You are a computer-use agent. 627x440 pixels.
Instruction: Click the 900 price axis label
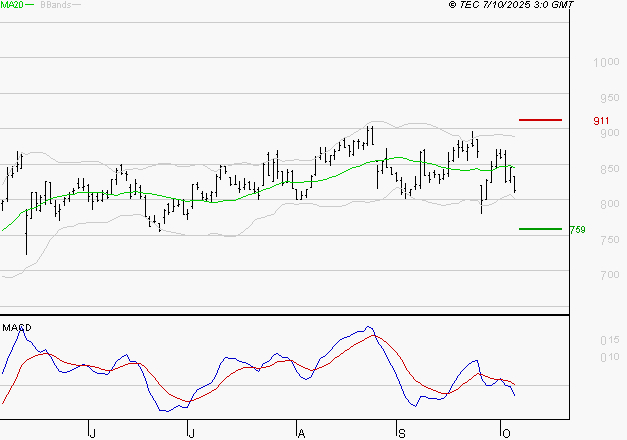pyautogui.click(x=609, y=133)
